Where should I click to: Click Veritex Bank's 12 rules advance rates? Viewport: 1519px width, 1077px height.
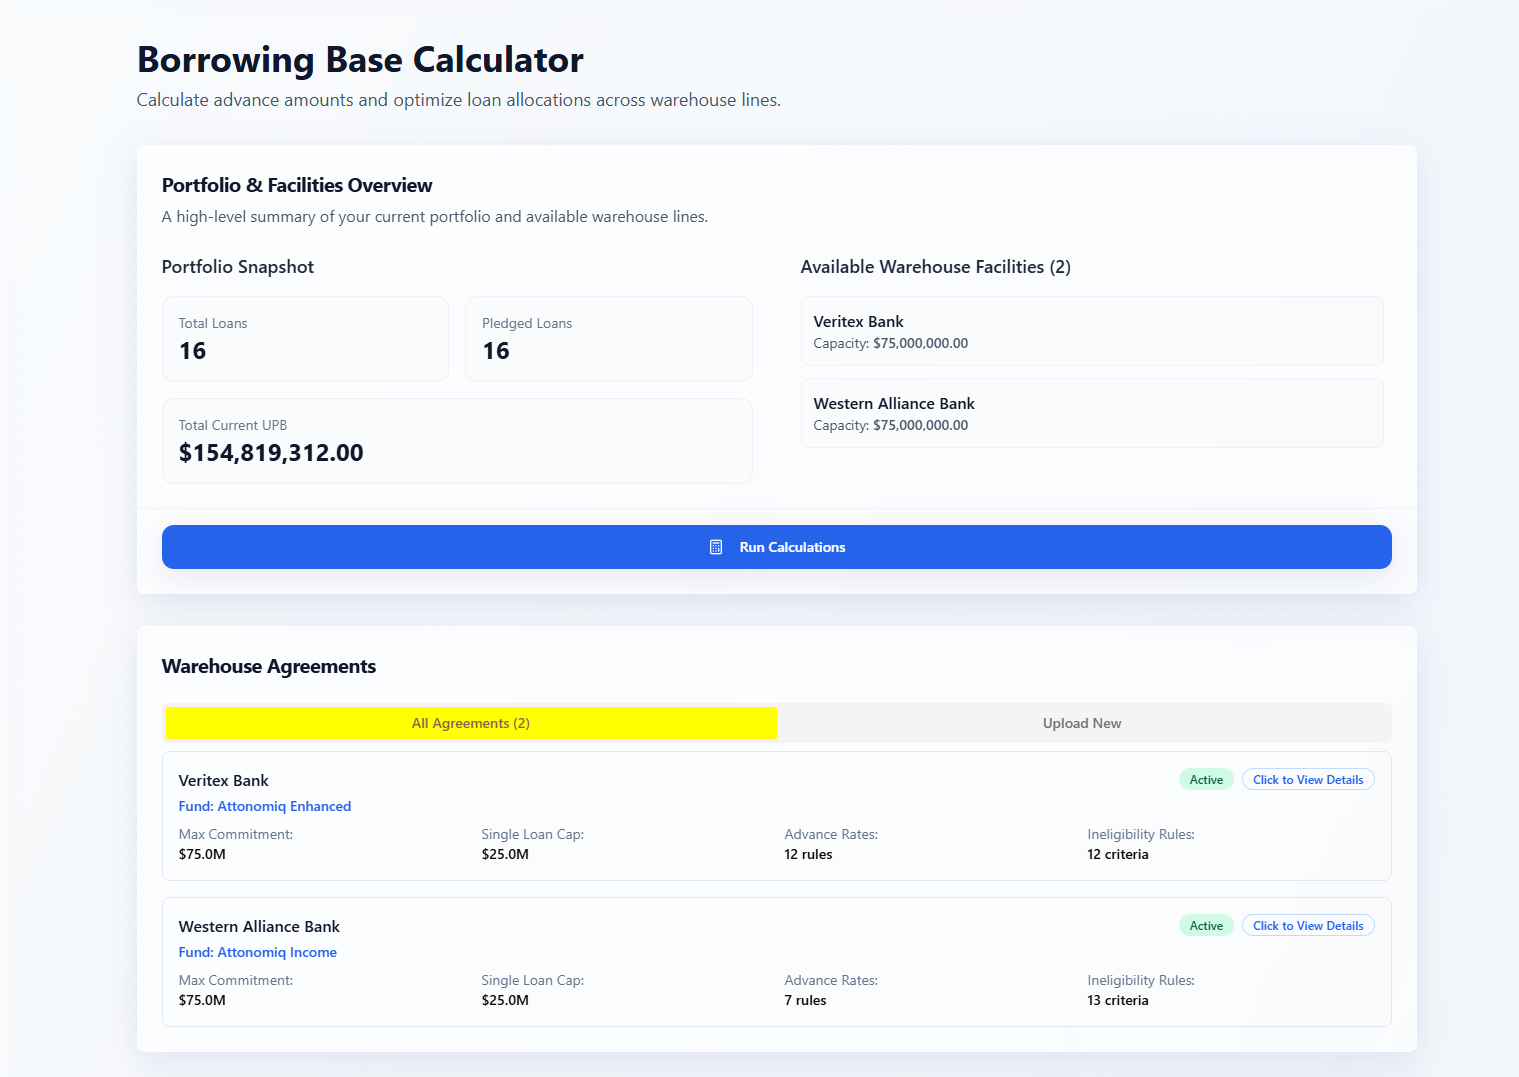click(808, 854)
